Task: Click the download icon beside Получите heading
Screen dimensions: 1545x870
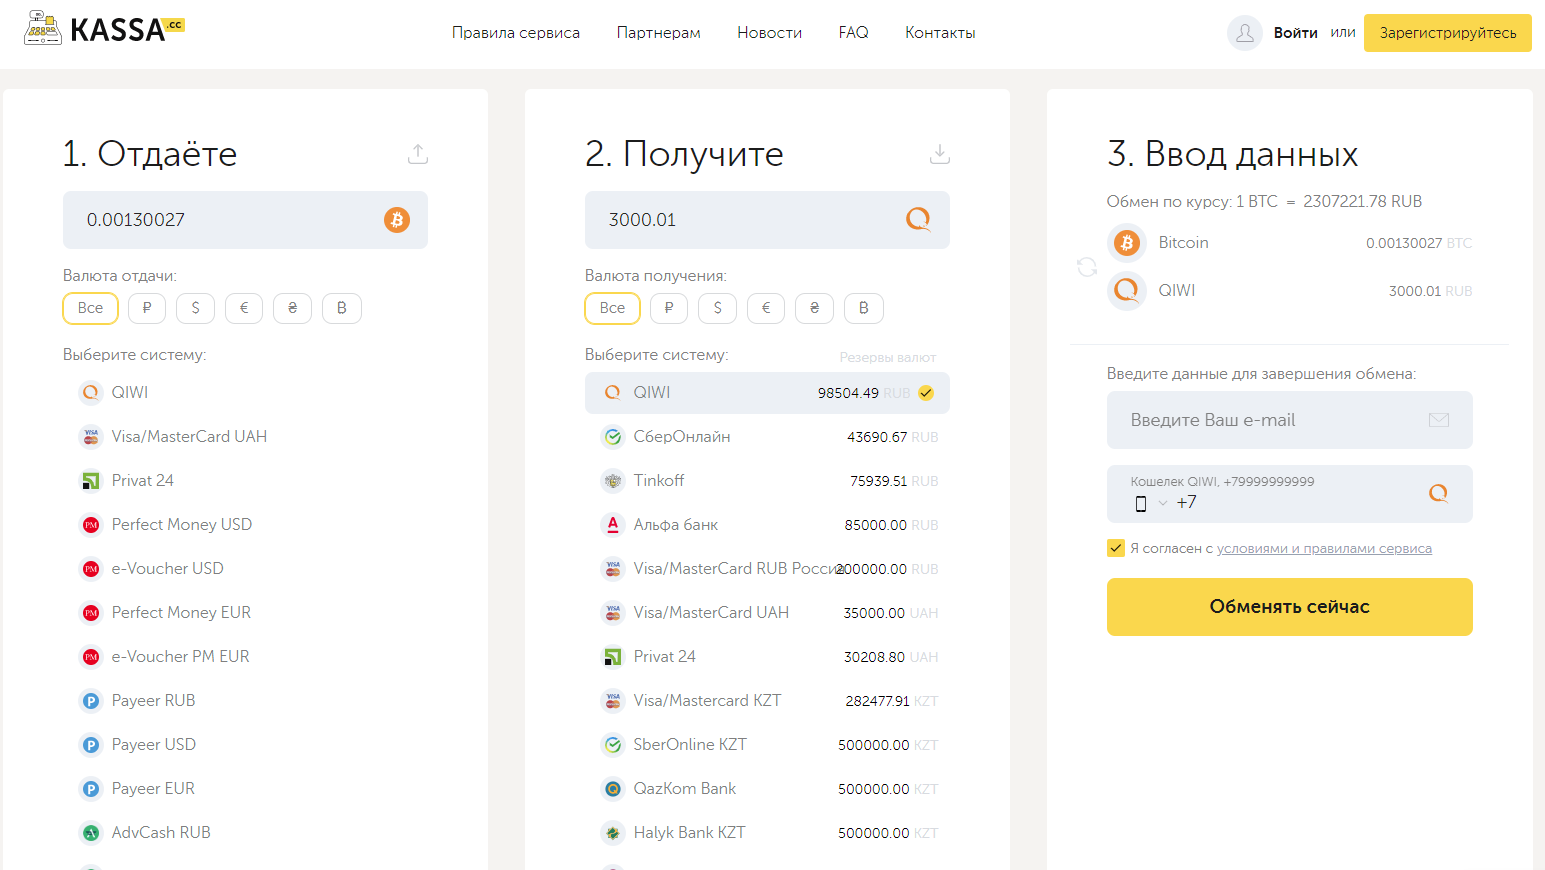Action: point(939,154)
